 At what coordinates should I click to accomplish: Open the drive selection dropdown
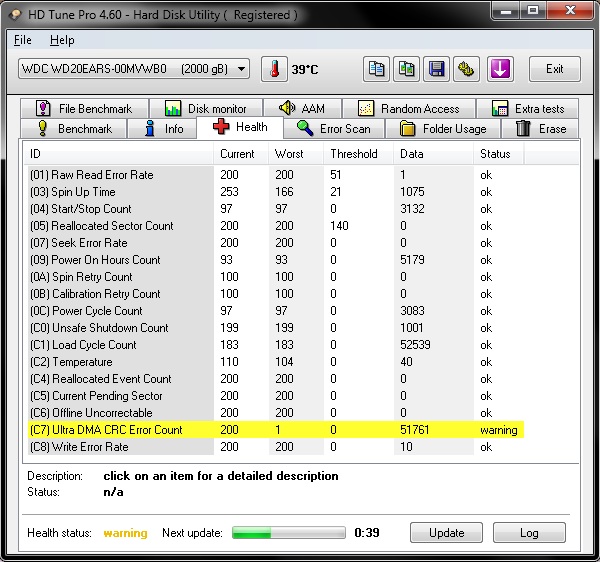134,69
